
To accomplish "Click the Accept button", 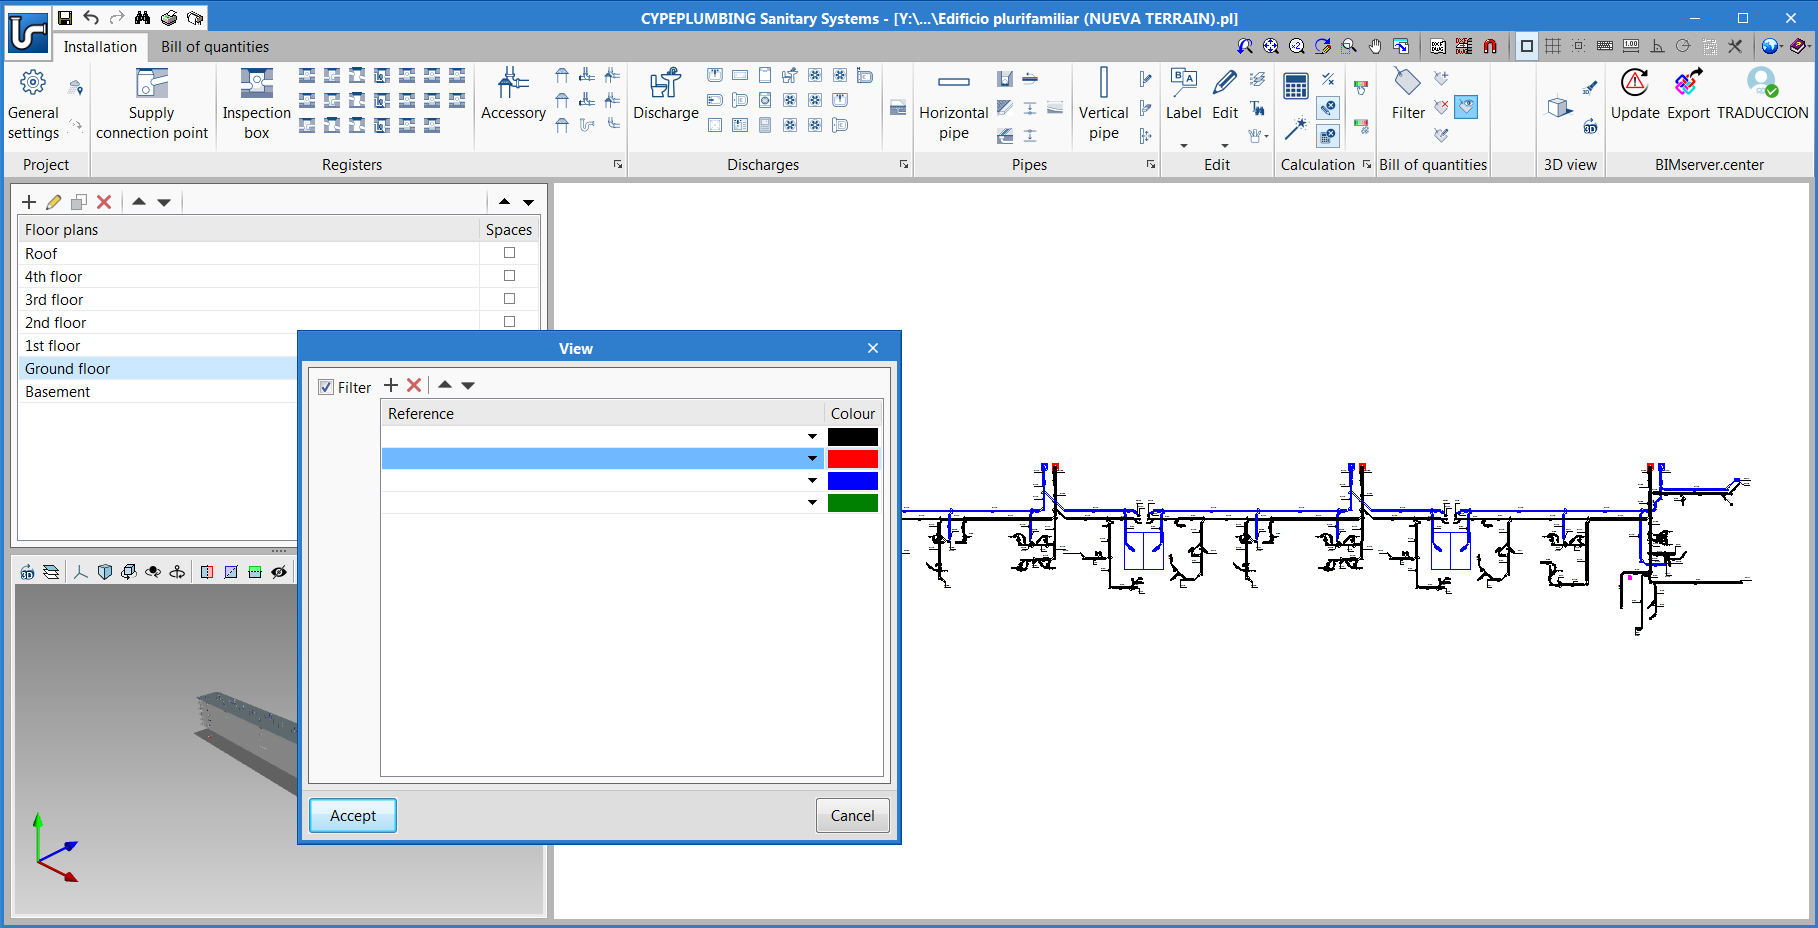I will point(353,815).
